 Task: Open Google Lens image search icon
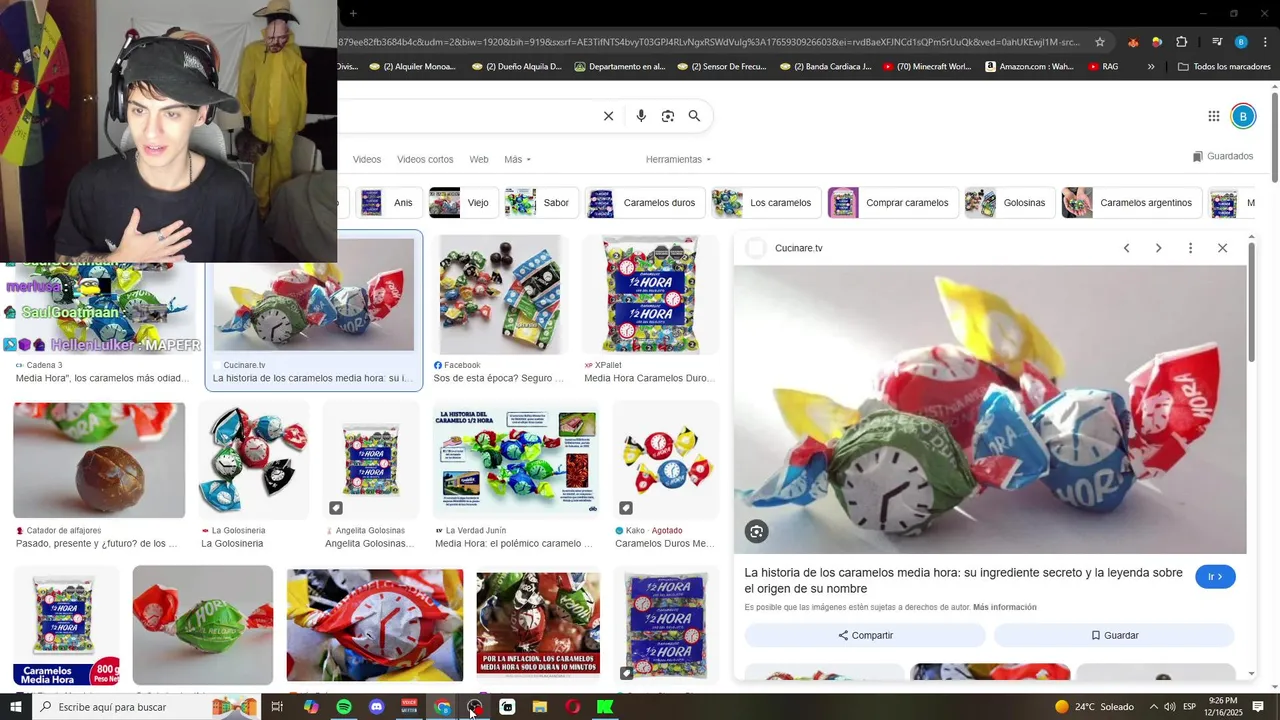click(668, 116)
